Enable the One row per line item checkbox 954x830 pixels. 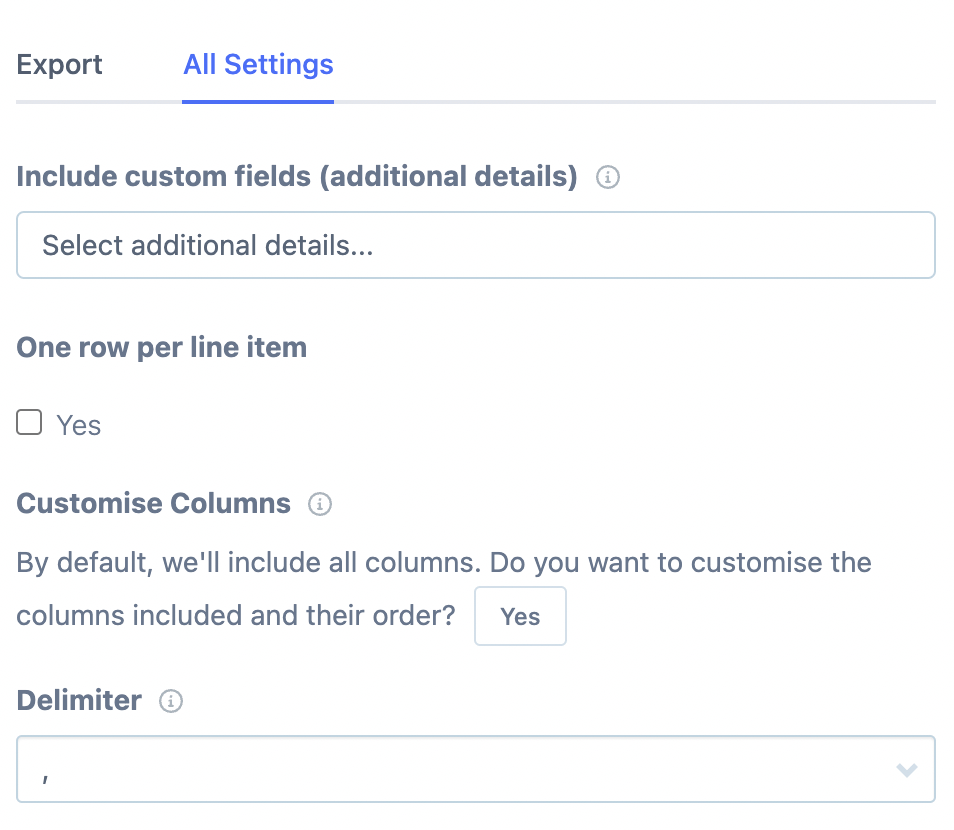[x=30, y=424]
